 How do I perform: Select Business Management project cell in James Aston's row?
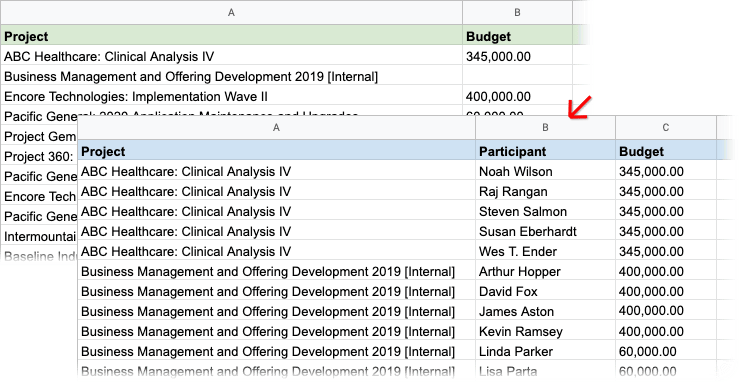click(277, 311)
